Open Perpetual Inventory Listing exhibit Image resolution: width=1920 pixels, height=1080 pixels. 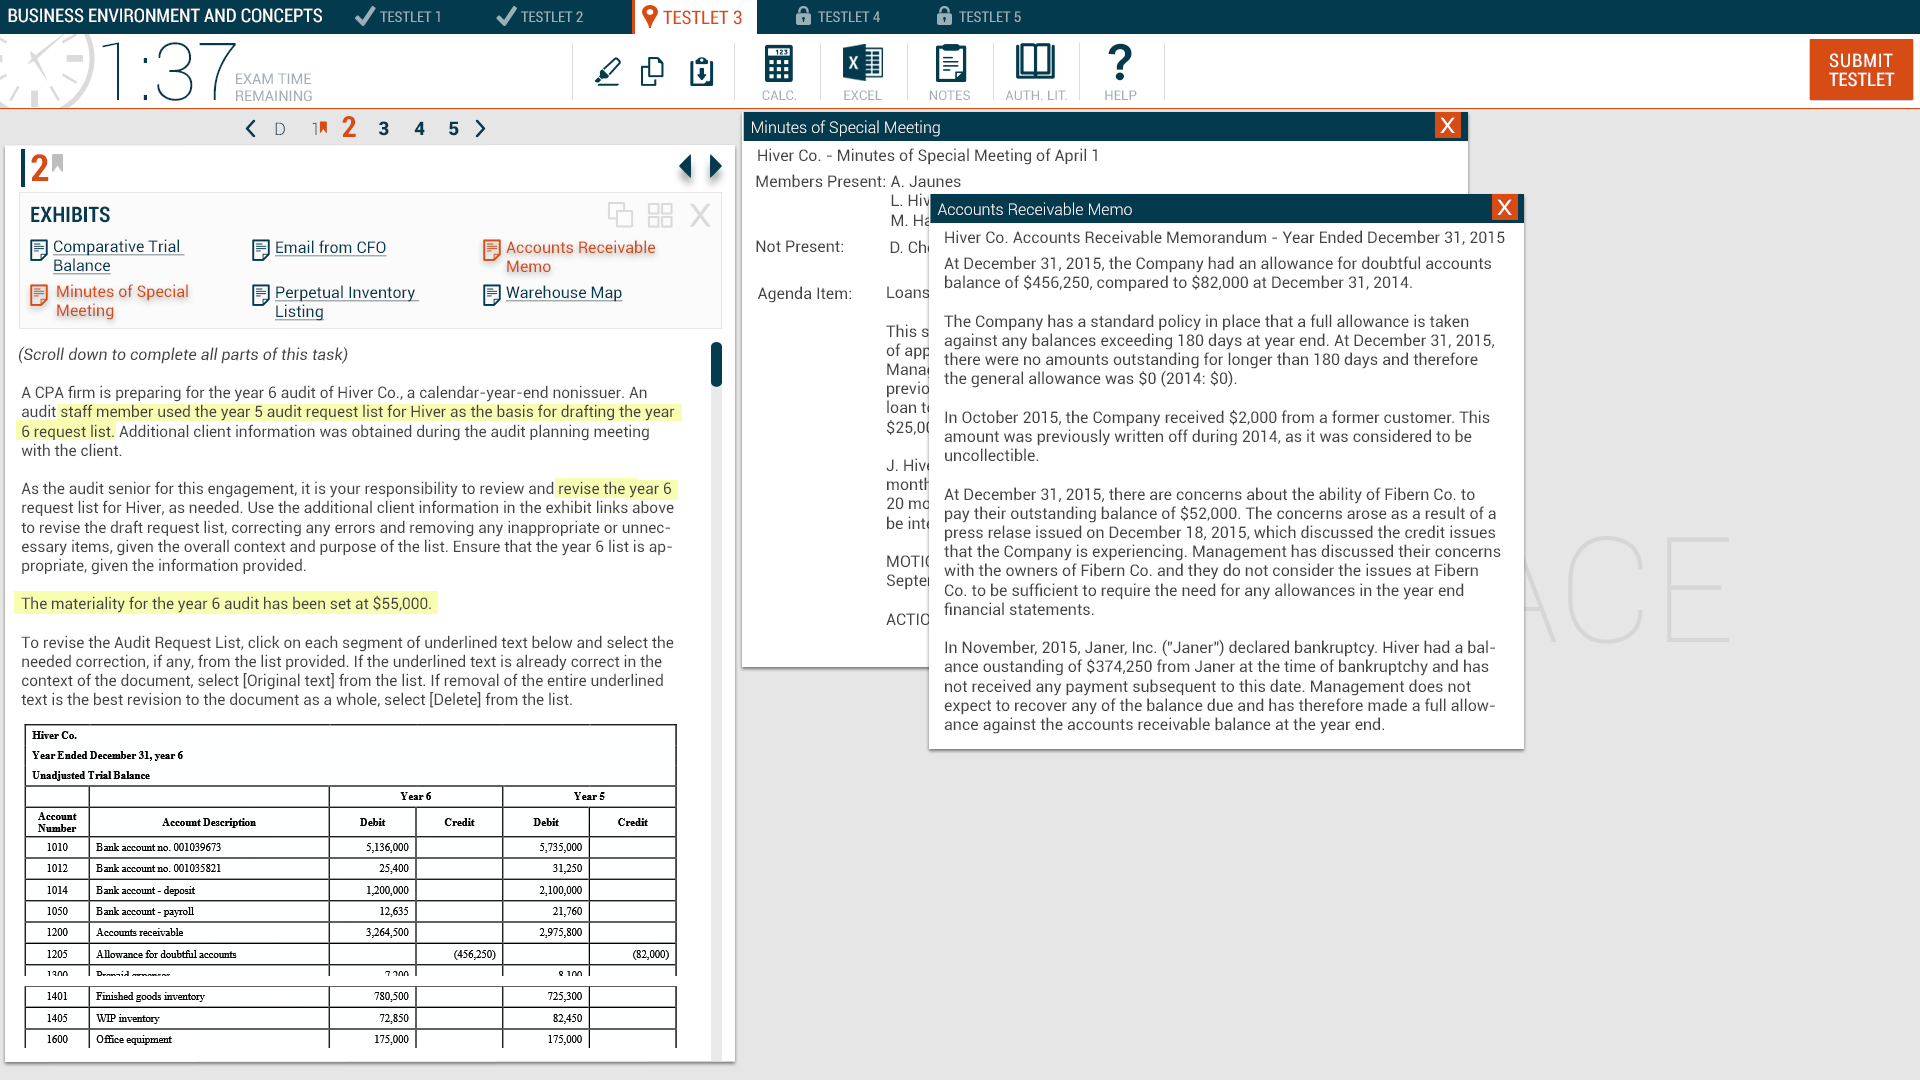click(x=346, y=302)
